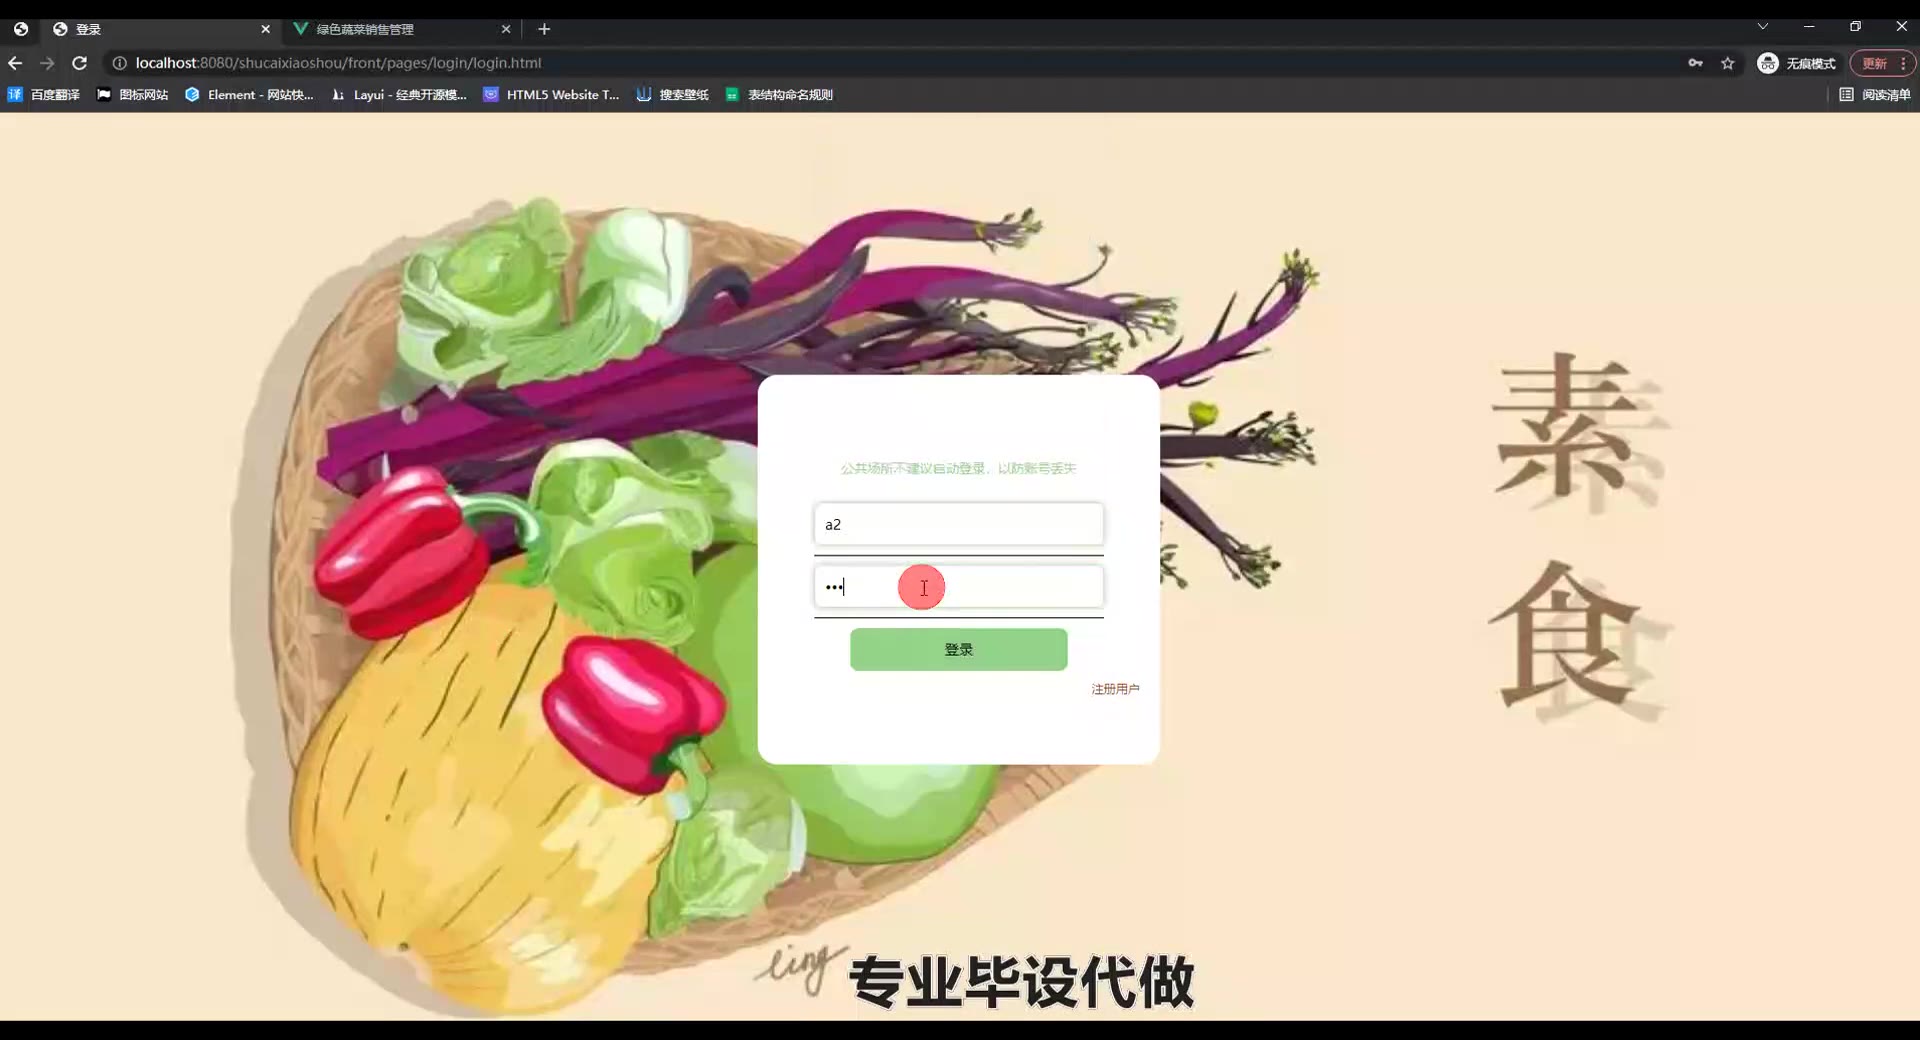This screenshot has width=1920, height=1040.
Task: Close the browser window
Action: (1901, 27)
